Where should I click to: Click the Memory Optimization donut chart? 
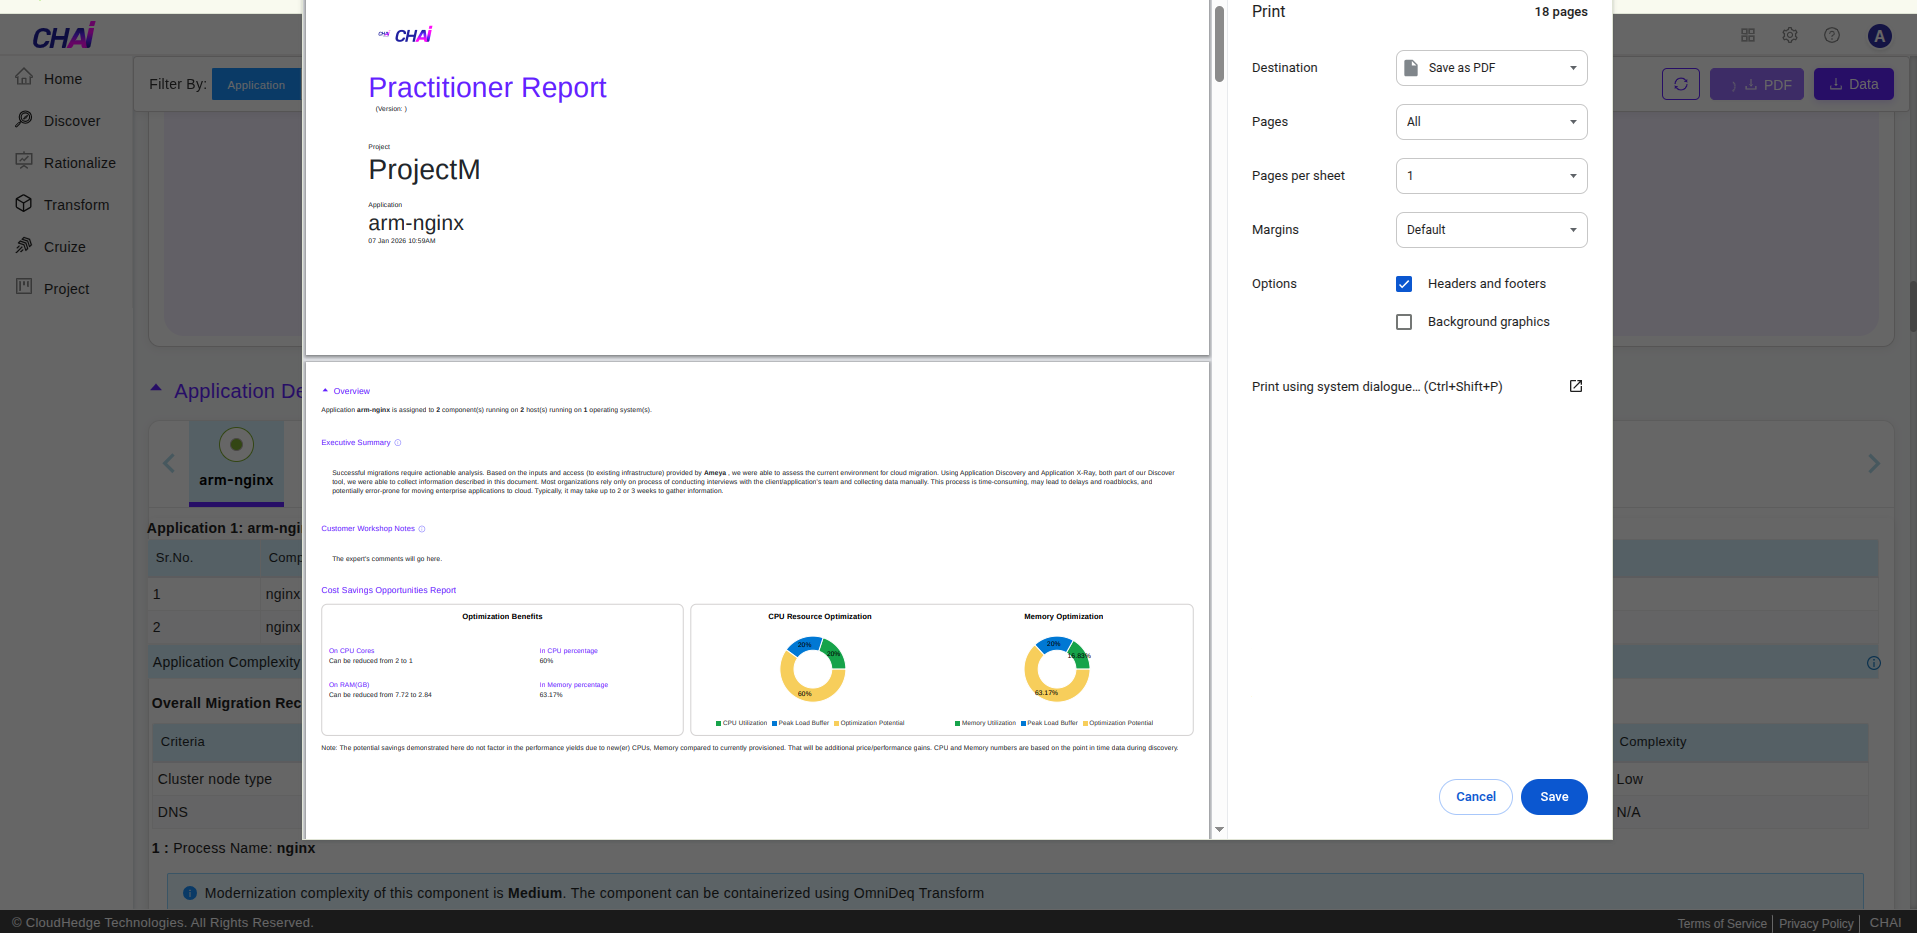pos(1057,669)
